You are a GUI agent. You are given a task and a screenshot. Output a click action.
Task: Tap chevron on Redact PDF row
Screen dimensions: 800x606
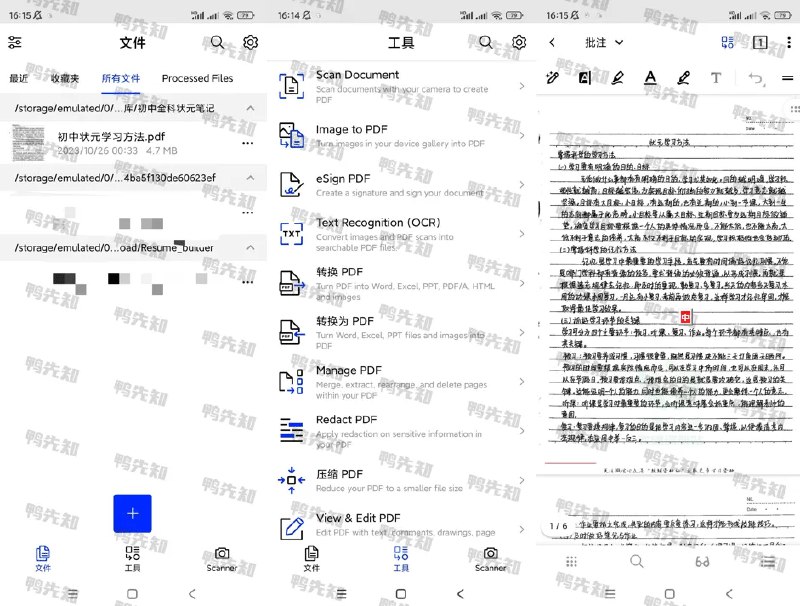coord(521,431)
